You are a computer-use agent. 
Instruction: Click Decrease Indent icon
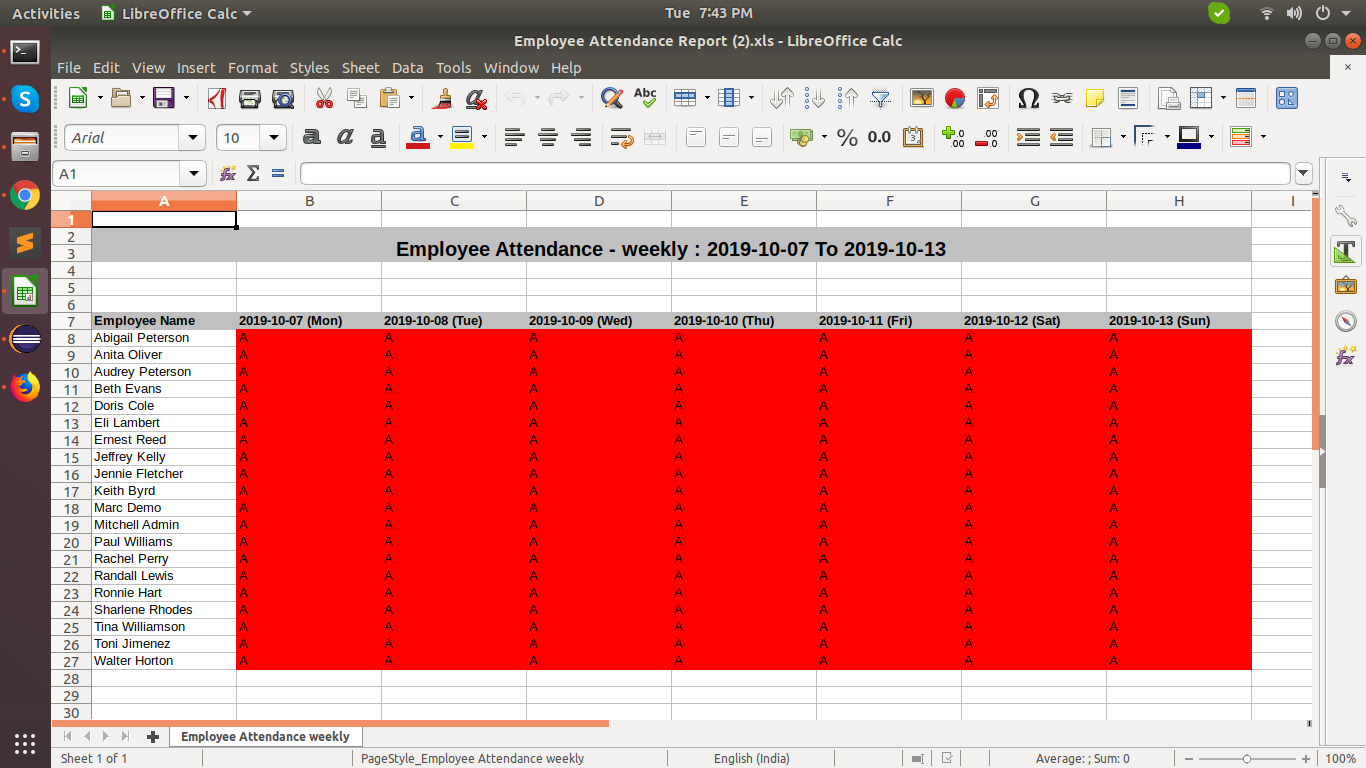pyautogui.click(x=1061, y=137)
